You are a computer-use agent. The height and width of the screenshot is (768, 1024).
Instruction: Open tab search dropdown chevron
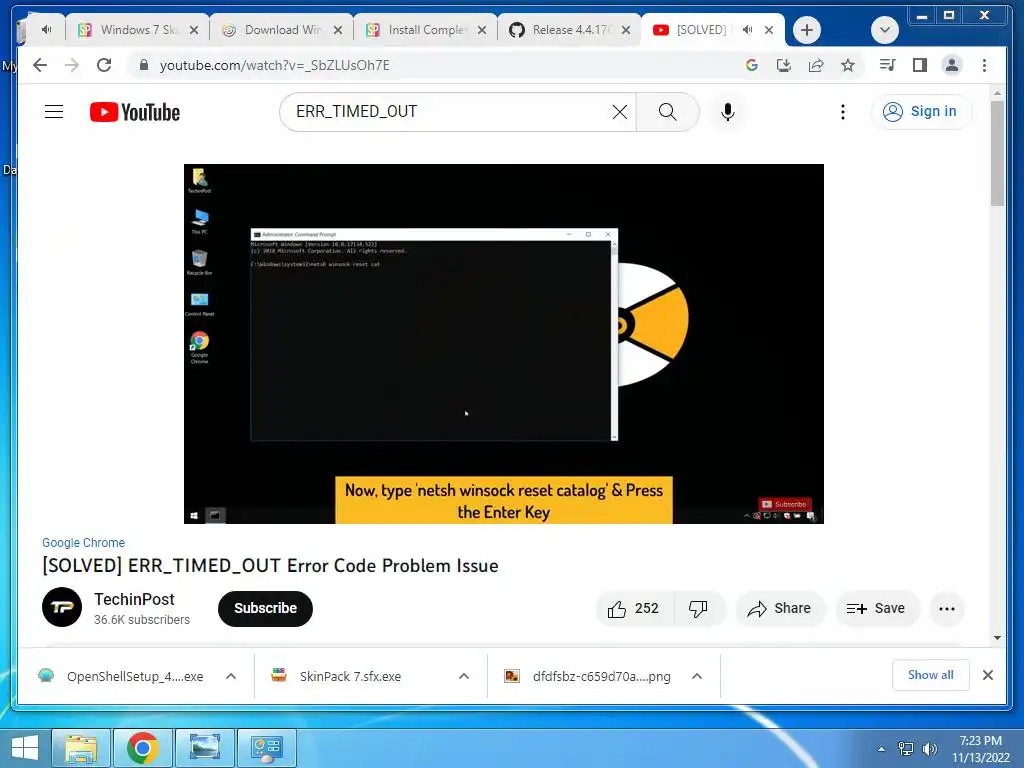[x=885, y=30]
